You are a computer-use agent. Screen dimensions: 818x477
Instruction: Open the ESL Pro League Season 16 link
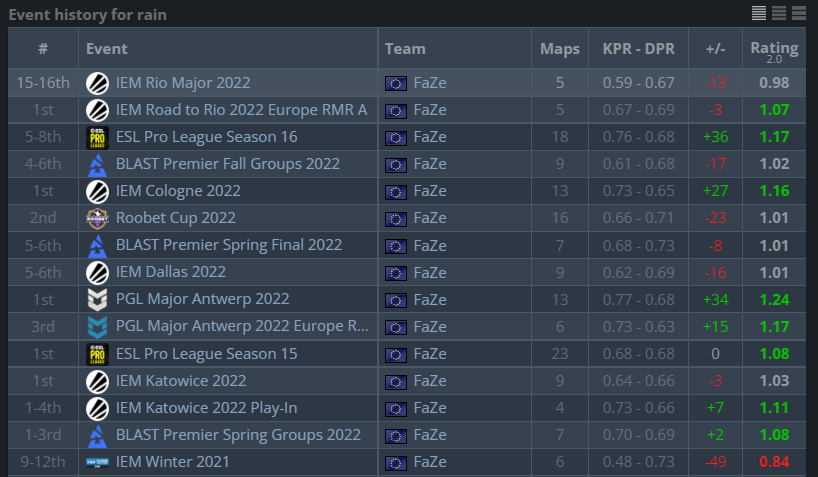click(x=207, y=137)
